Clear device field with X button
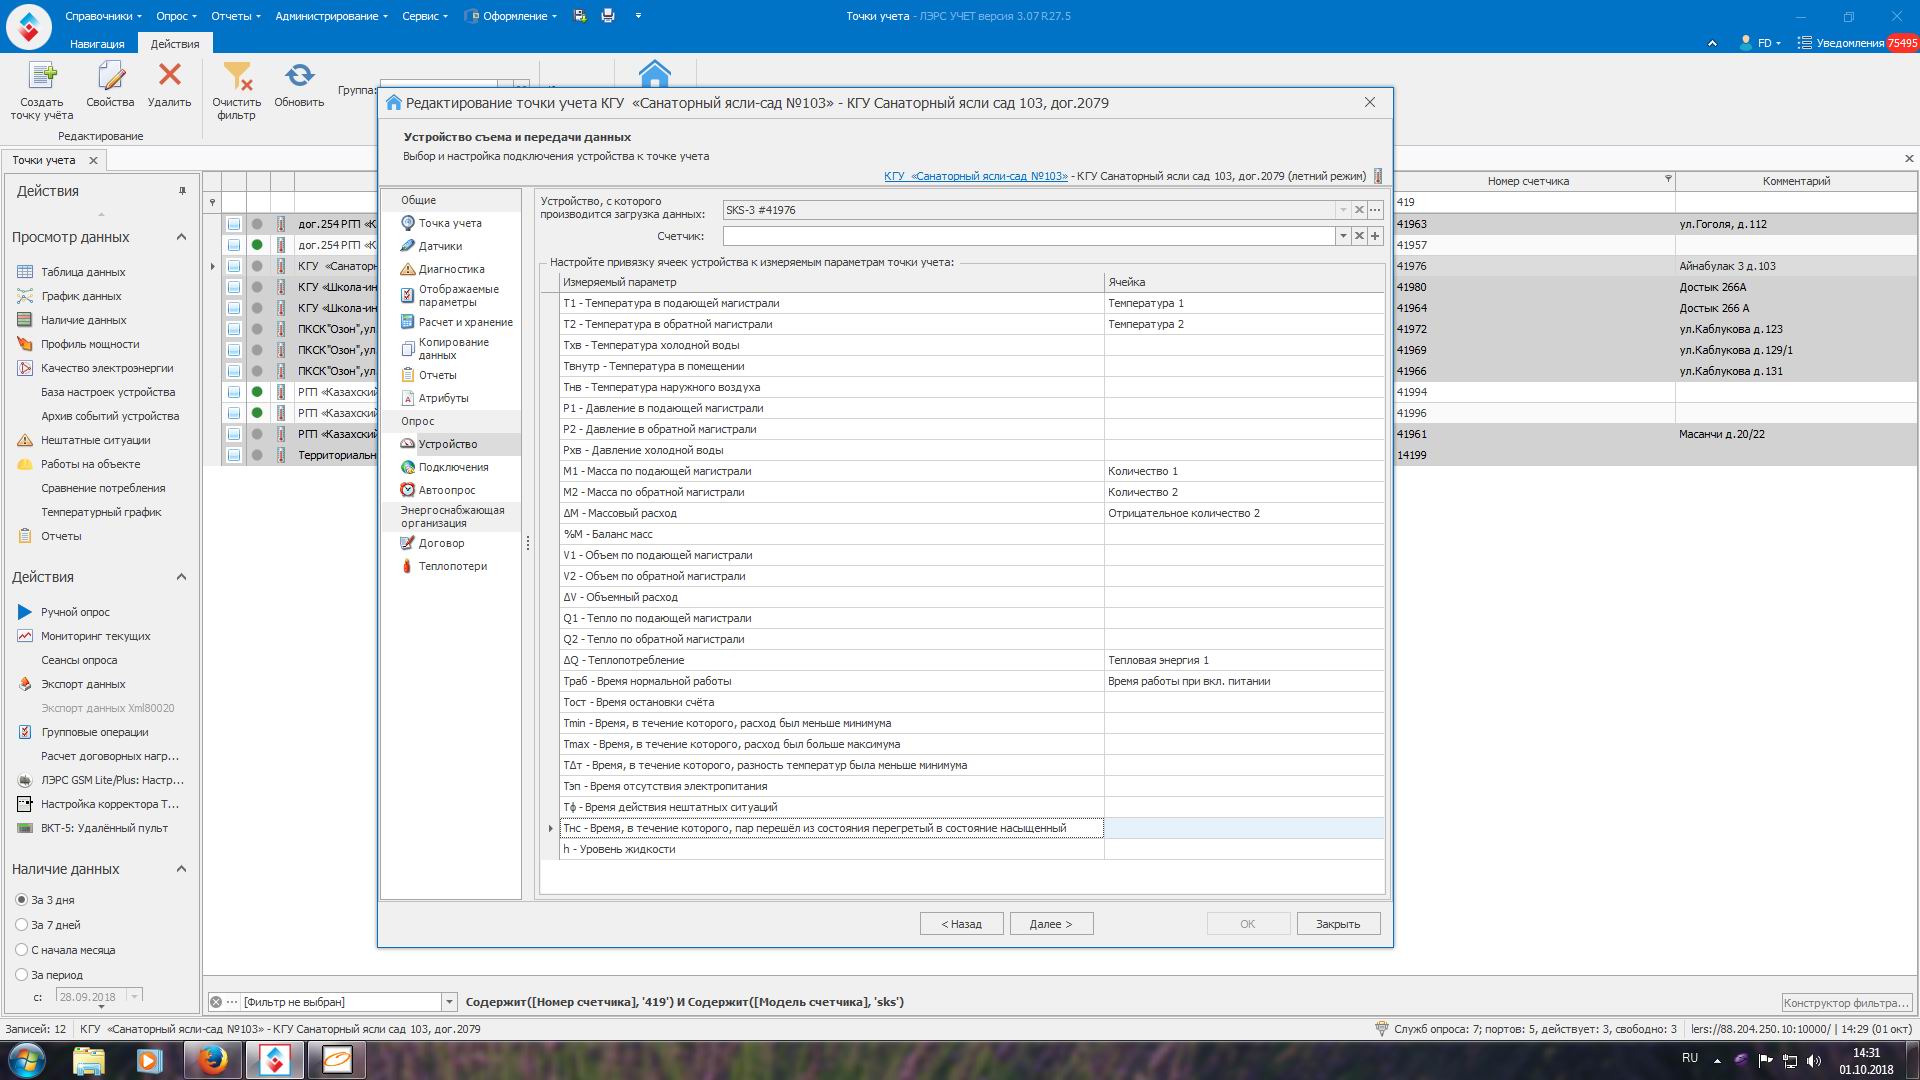This screenshot has height=1080, width=1920. [1359, 210]
